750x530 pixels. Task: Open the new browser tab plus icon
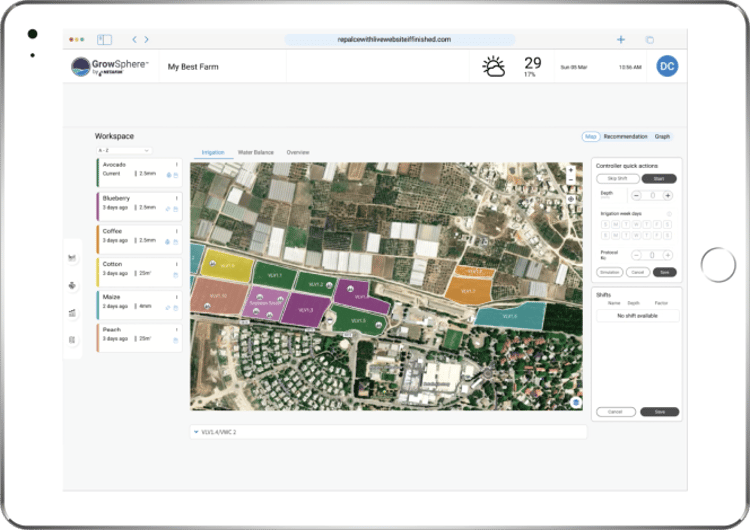(621, 40)
